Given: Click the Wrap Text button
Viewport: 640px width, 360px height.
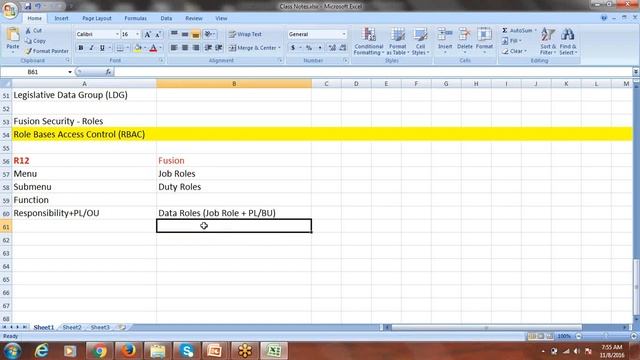Looking at the screenshot, I should point(245,34).
